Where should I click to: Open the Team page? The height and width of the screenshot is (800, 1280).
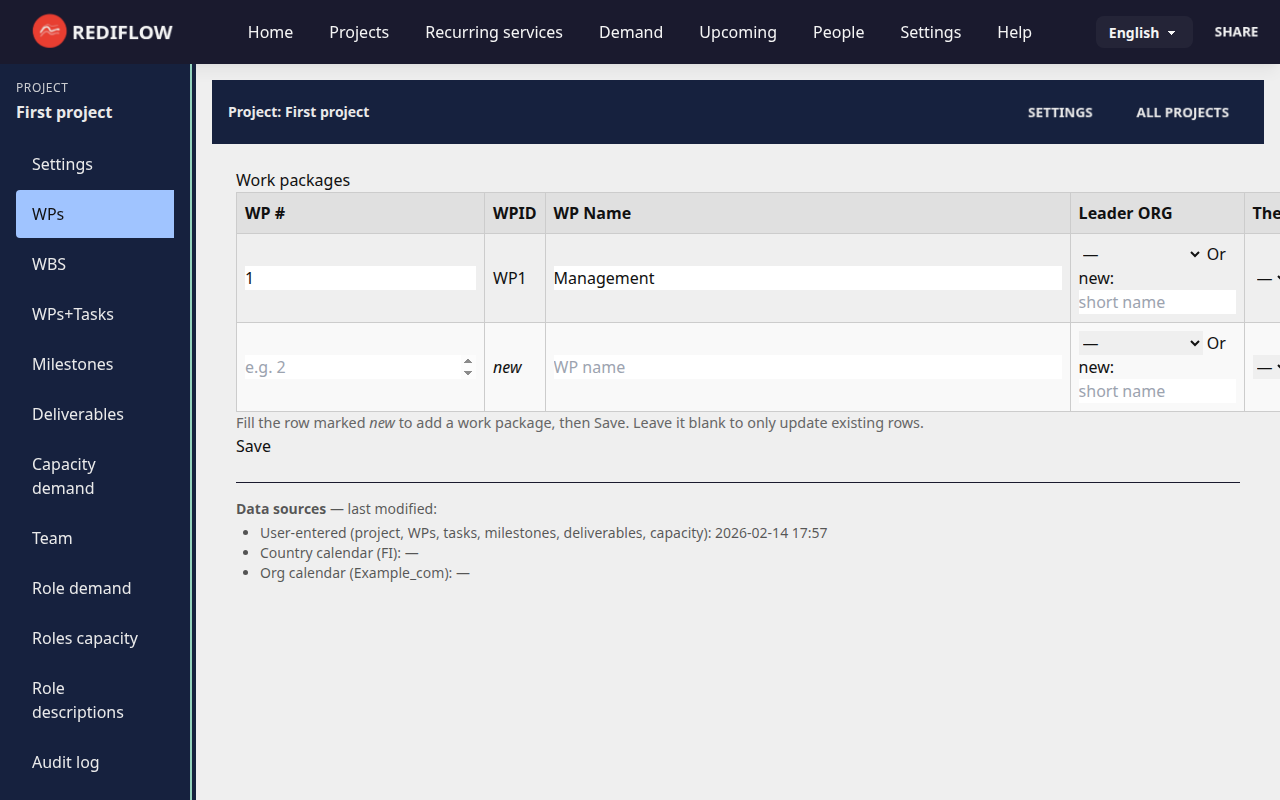pyautogui.click(x=52, y=538)
